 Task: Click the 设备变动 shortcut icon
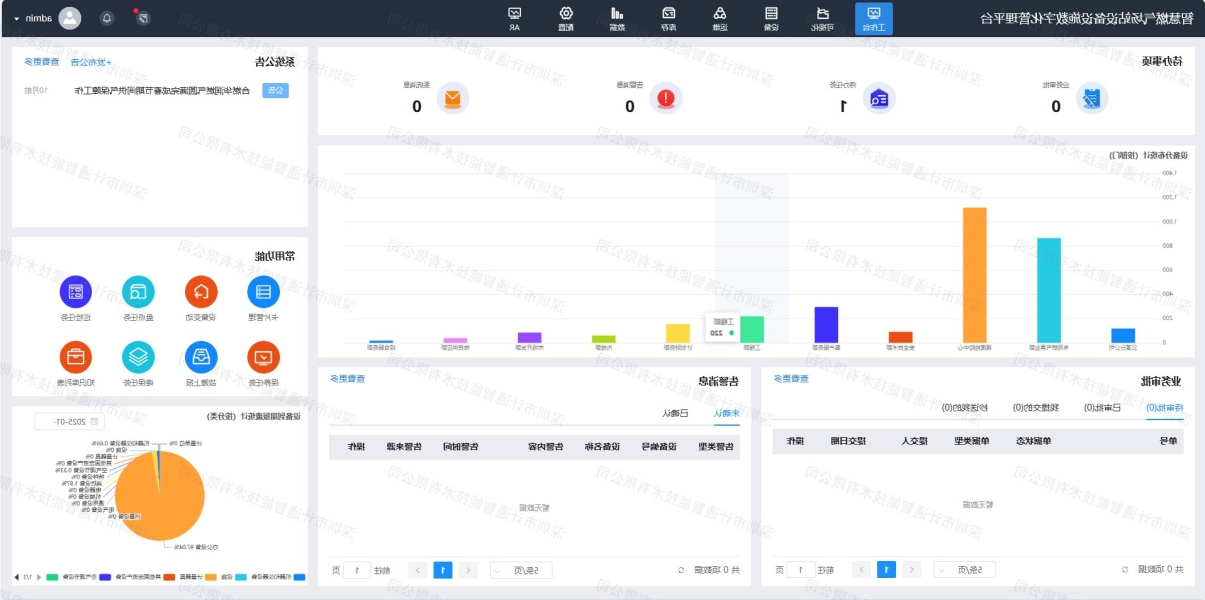pos(201,292)
